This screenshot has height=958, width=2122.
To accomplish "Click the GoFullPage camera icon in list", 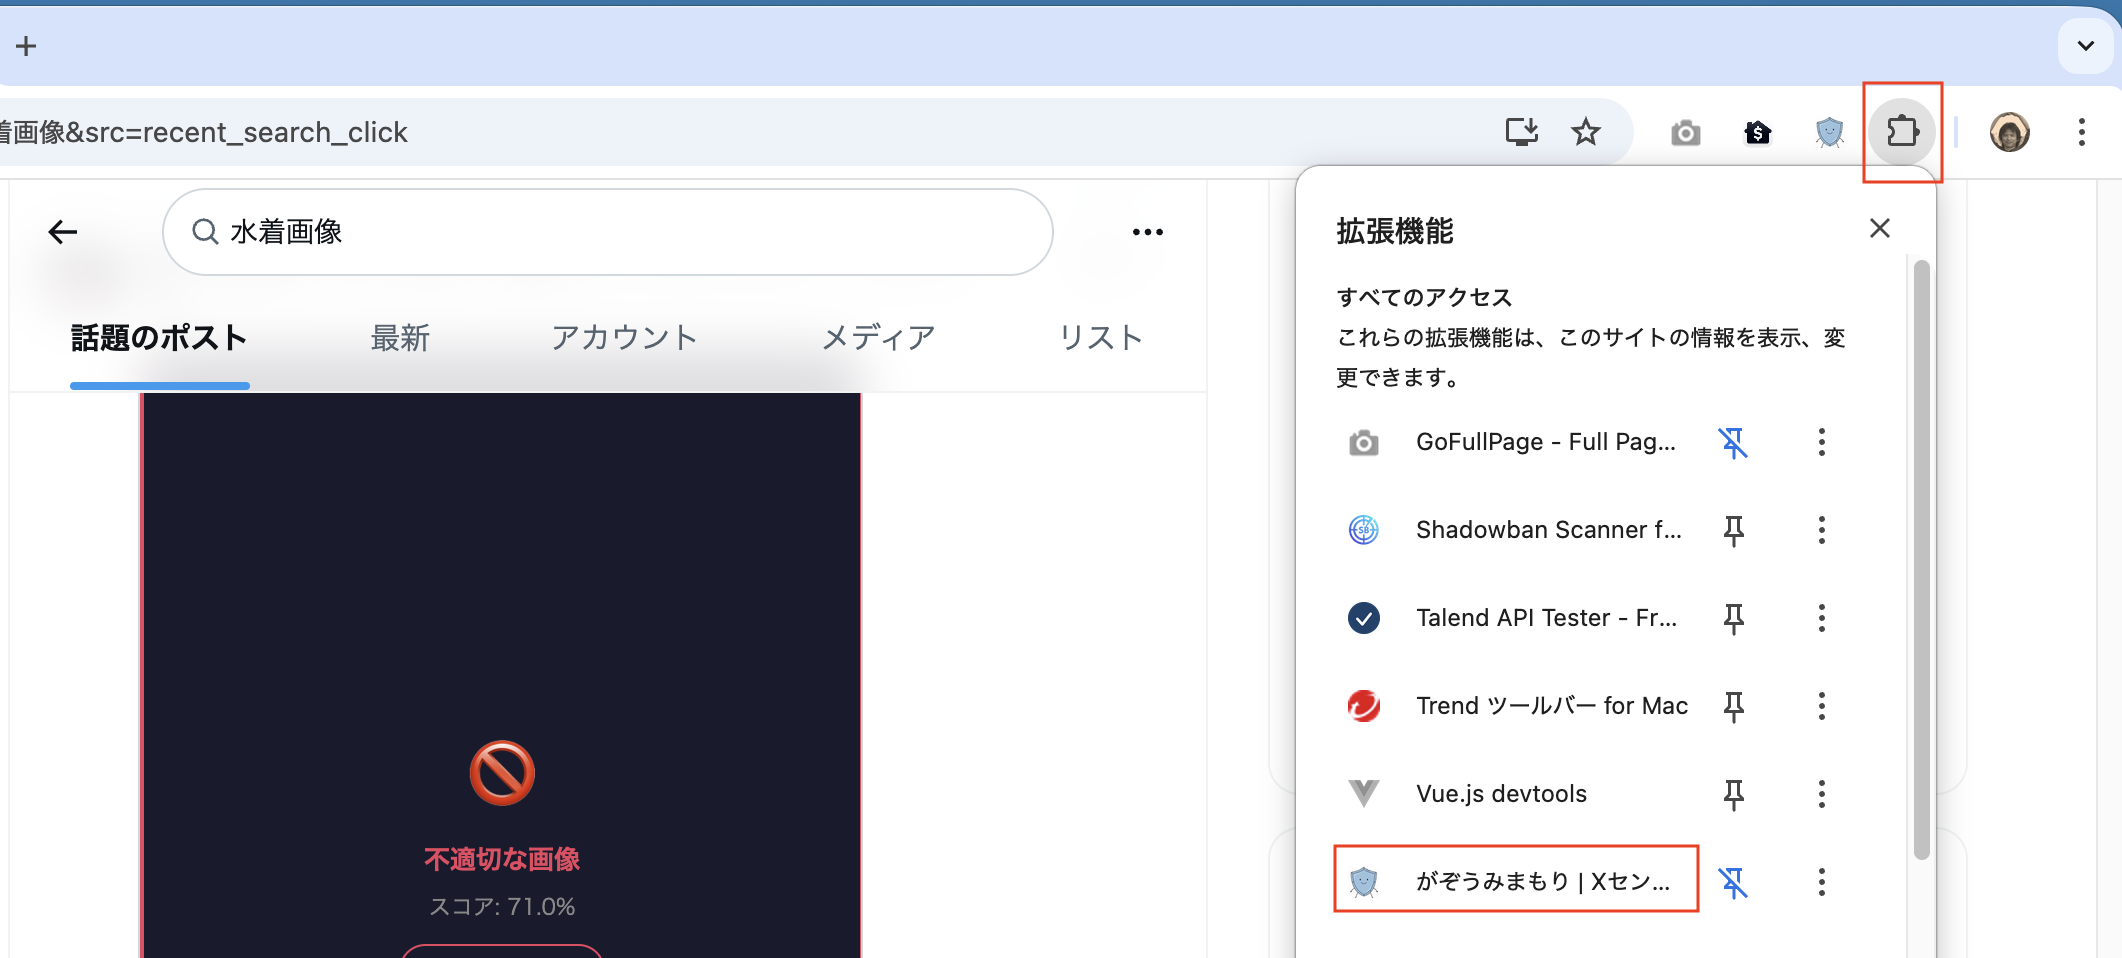I will (x=1364, y=443).
